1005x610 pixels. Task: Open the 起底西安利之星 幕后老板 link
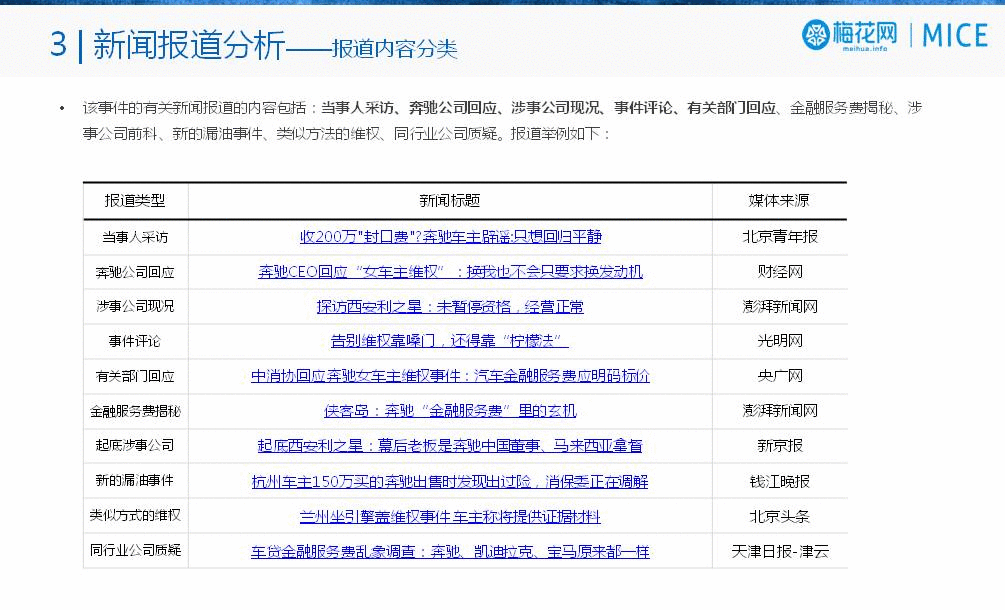(450, 445)
